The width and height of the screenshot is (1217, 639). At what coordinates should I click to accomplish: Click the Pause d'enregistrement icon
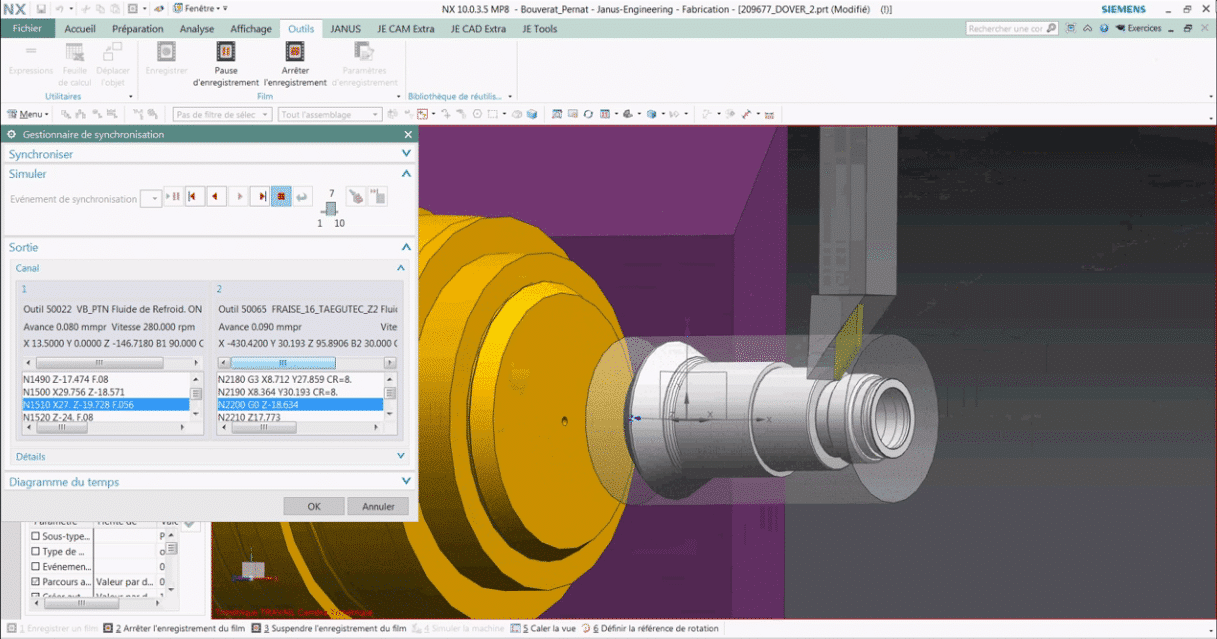pos(226,52)
